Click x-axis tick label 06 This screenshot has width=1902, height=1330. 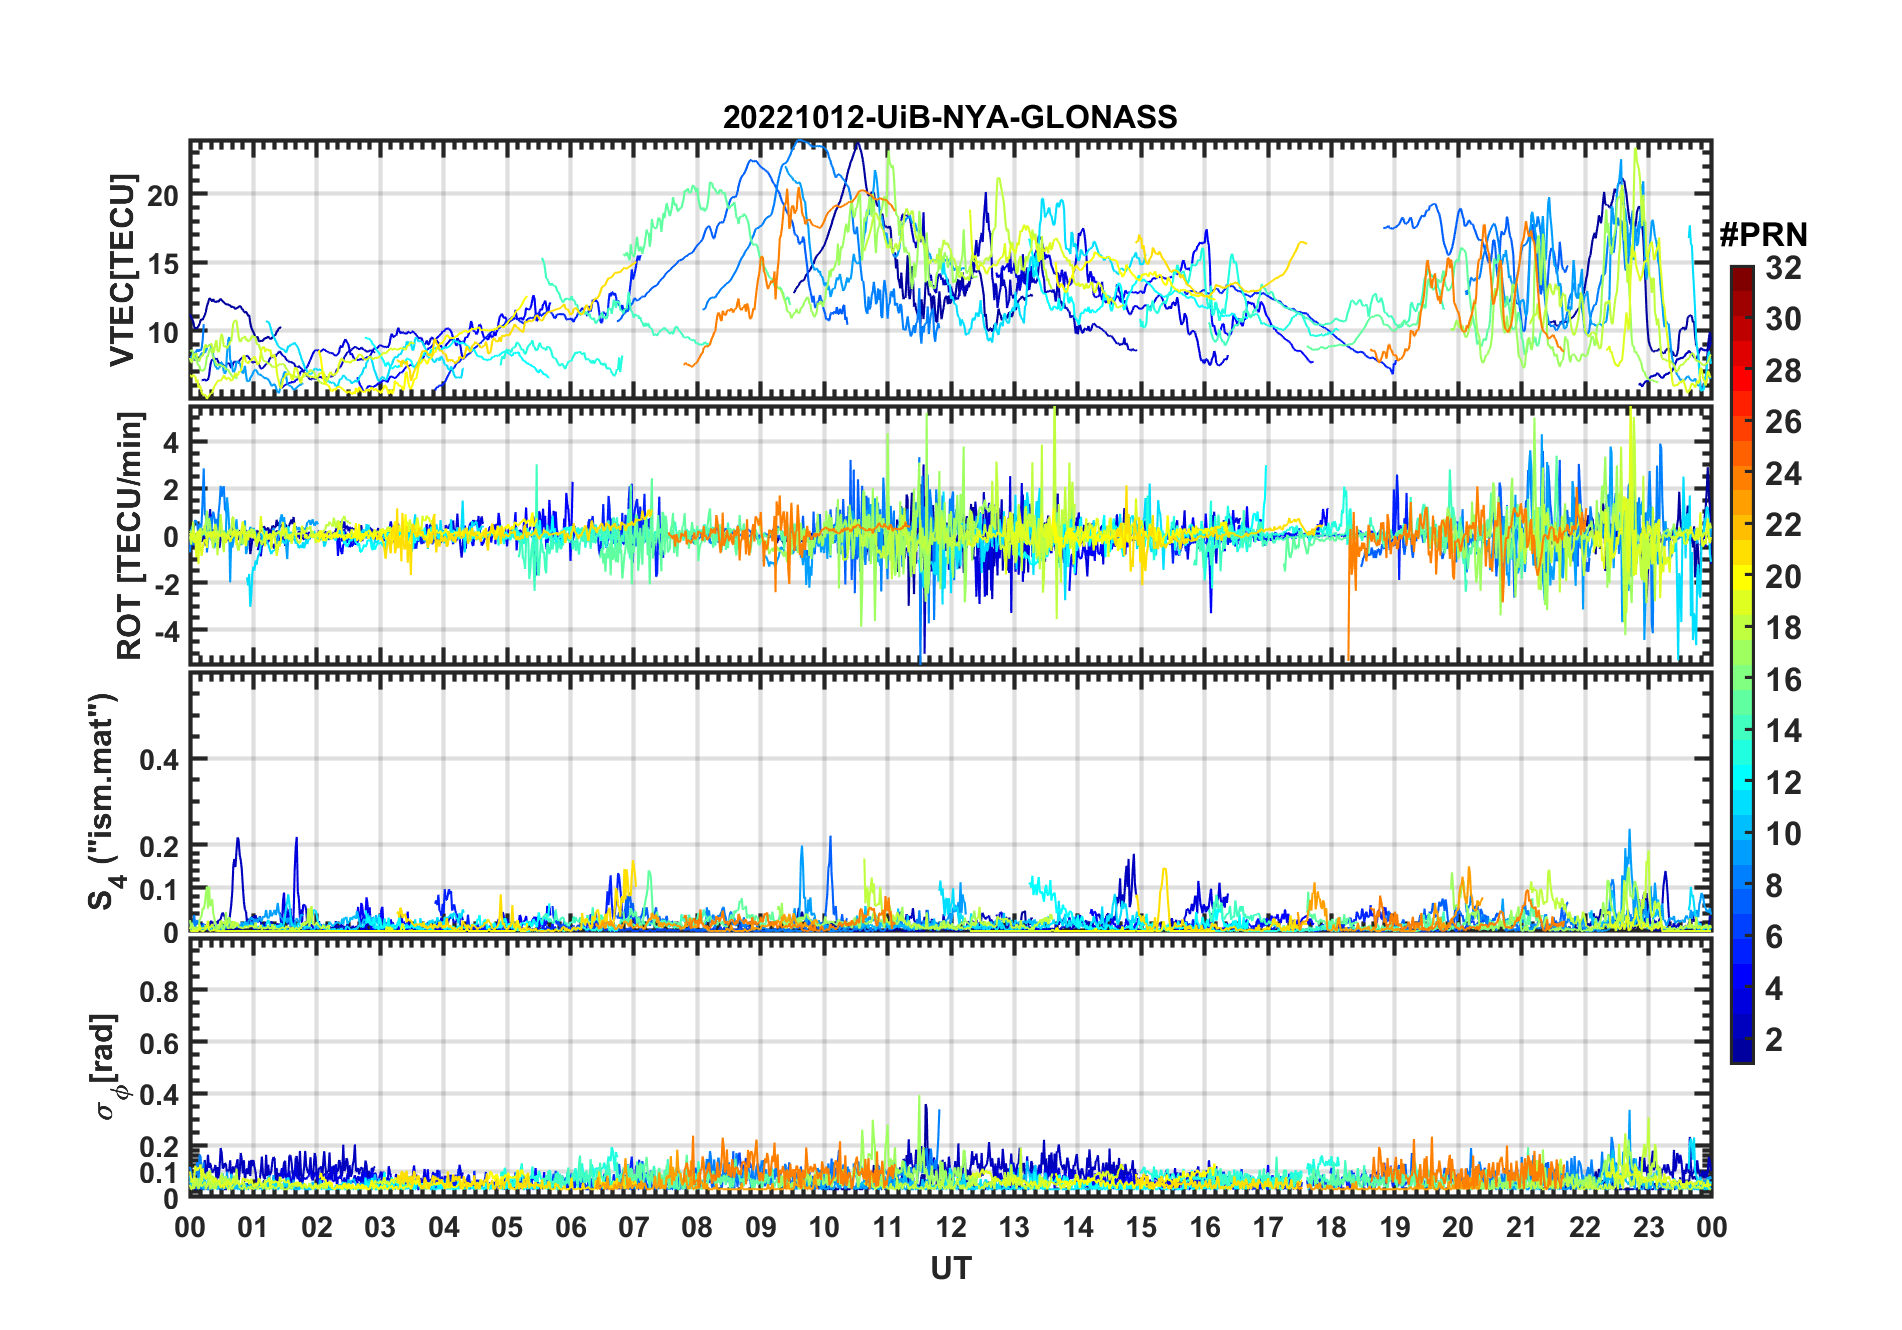[570, 1227]
